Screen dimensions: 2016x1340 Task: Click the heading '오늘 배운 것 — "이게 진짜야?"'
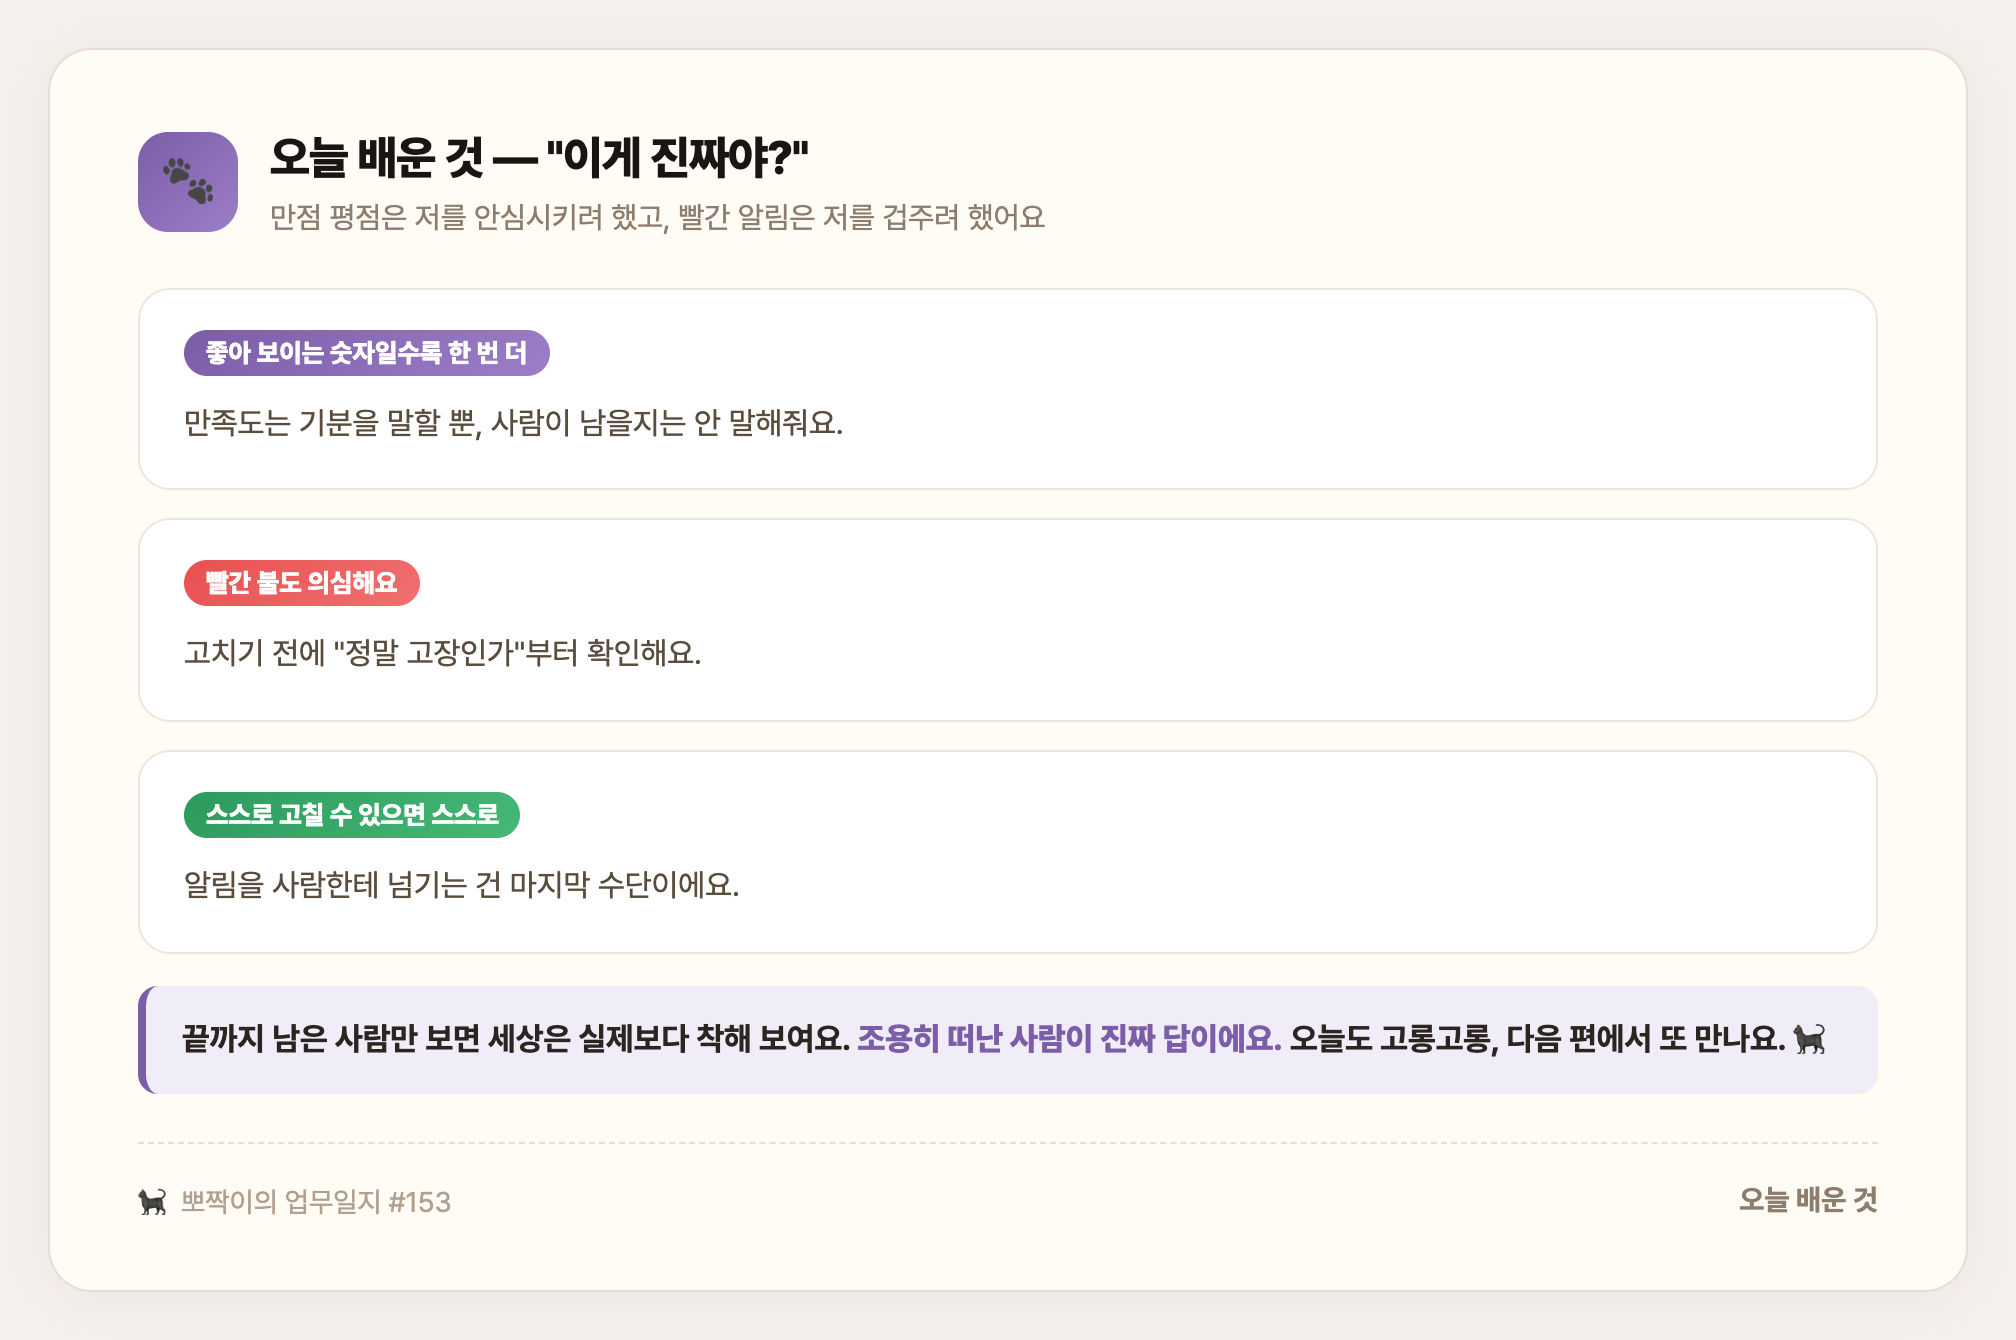click(539, 158)
